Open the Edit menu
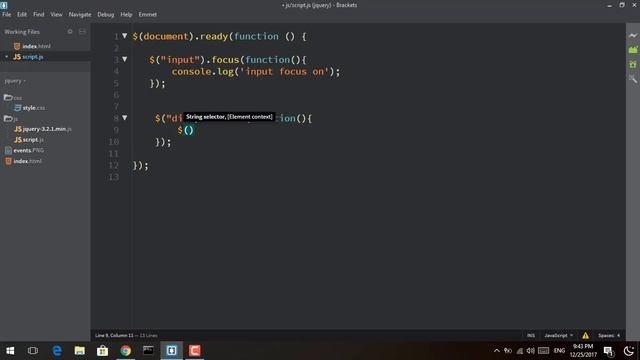This screenshot has width=640, height=360. (22, 14)
